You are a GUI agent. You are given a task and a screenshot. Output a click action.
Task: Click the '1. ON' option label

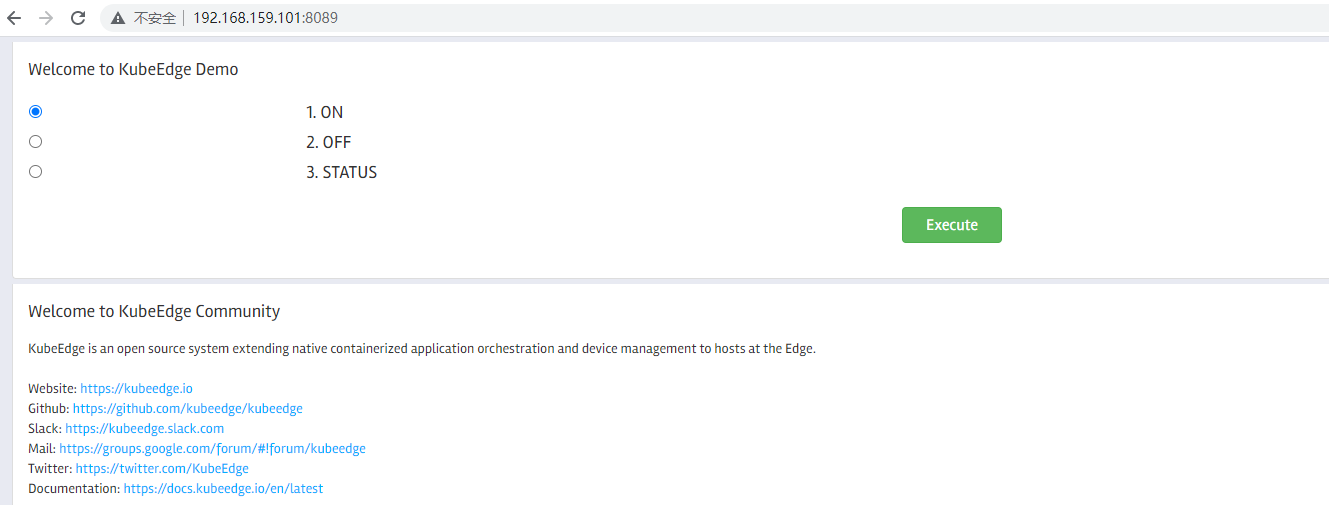click(x=324, y=112)
